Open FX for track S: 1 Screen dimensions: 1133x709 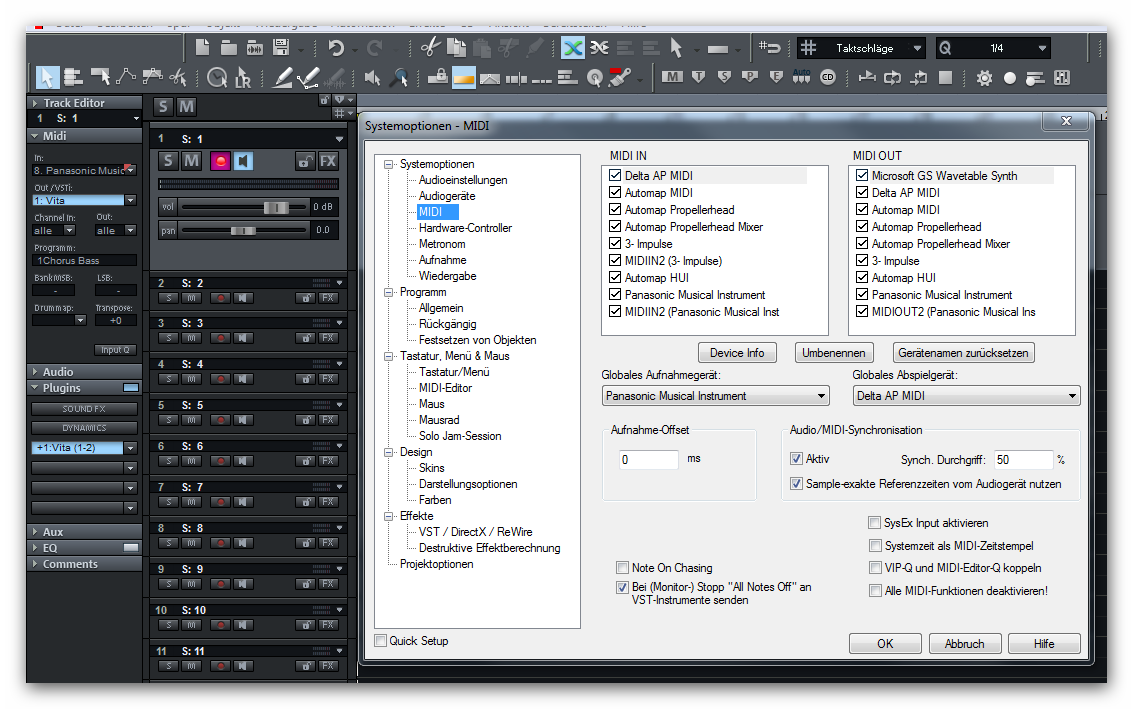(x=328, y=161)
